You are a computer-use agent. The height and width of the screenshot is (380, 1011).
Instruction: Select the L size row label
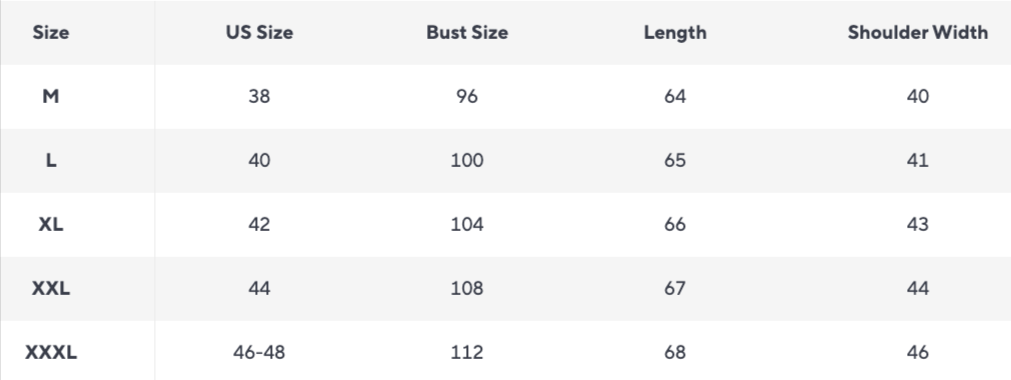tap(51, 160)
